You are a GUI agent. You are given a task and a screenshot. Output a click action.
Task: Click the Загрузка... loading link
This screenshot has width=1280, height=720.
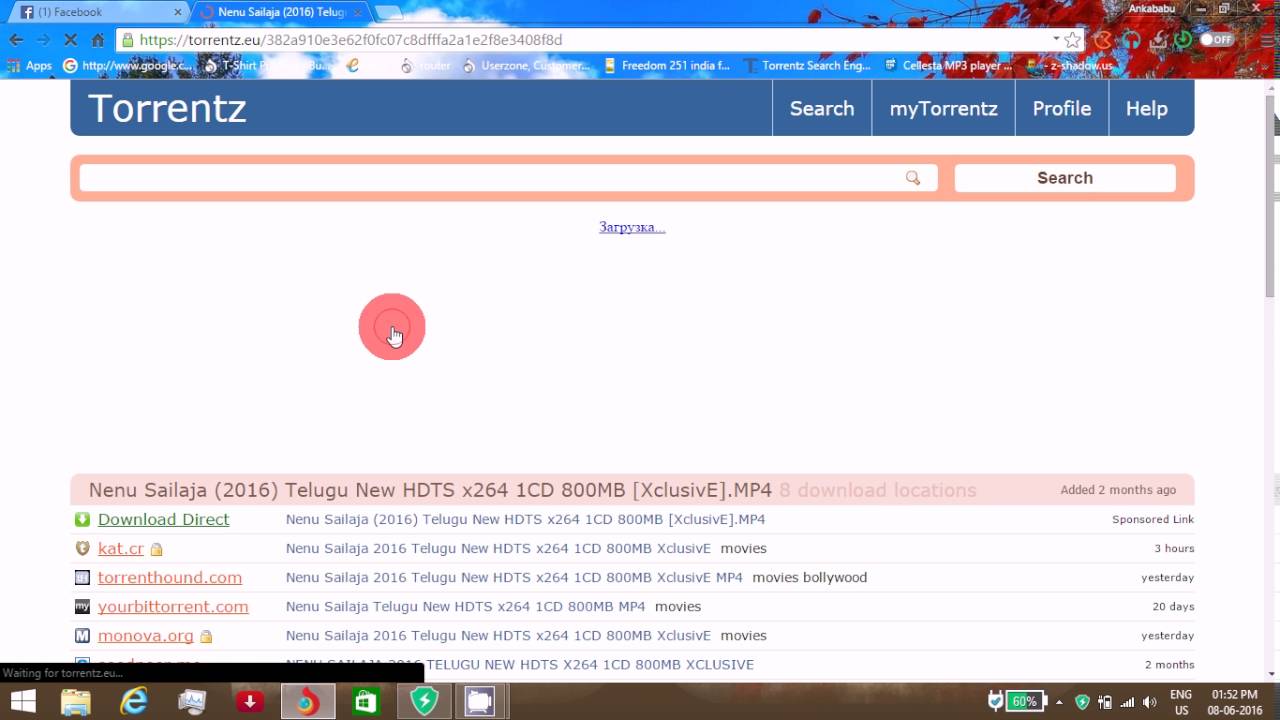(x=632, y=227)
